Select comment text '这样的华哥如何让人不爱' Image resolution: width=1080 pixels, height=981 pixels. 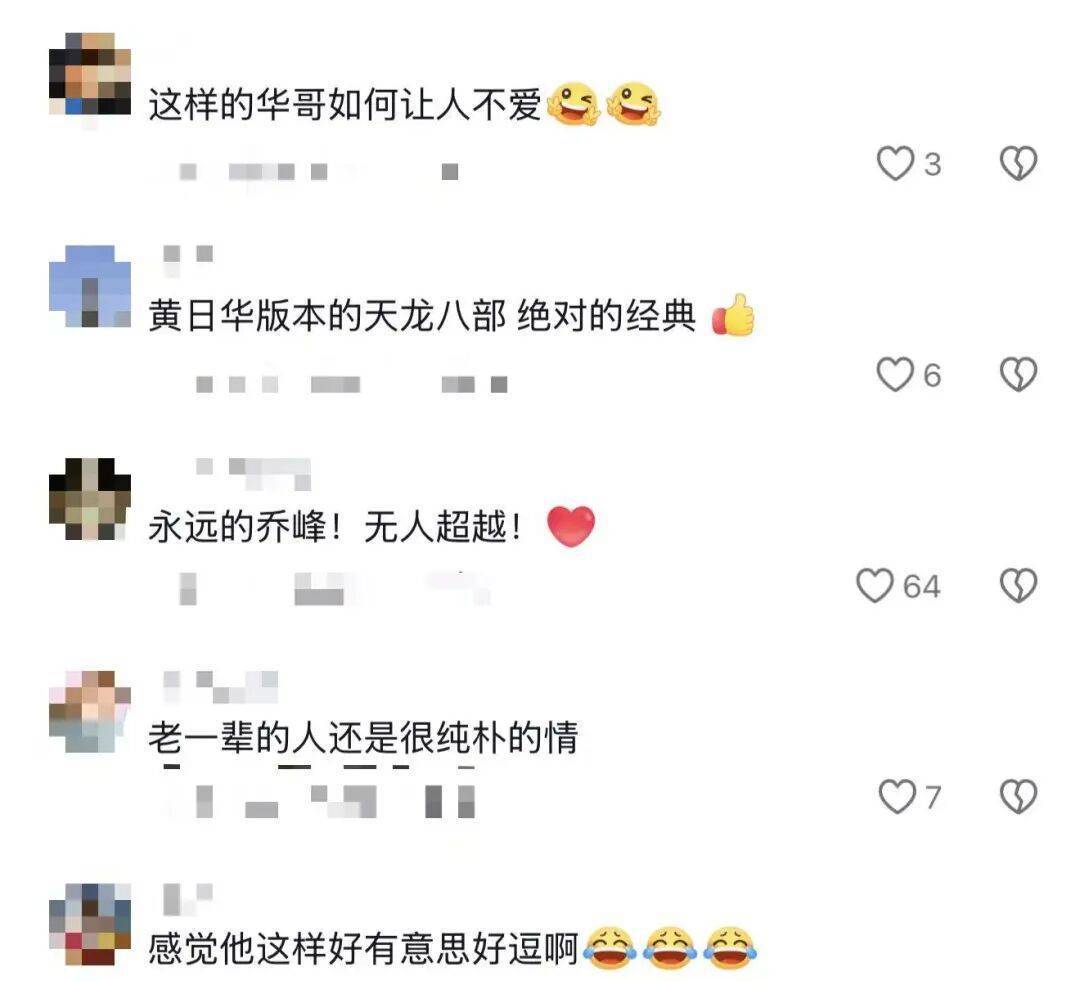[345, 105]
